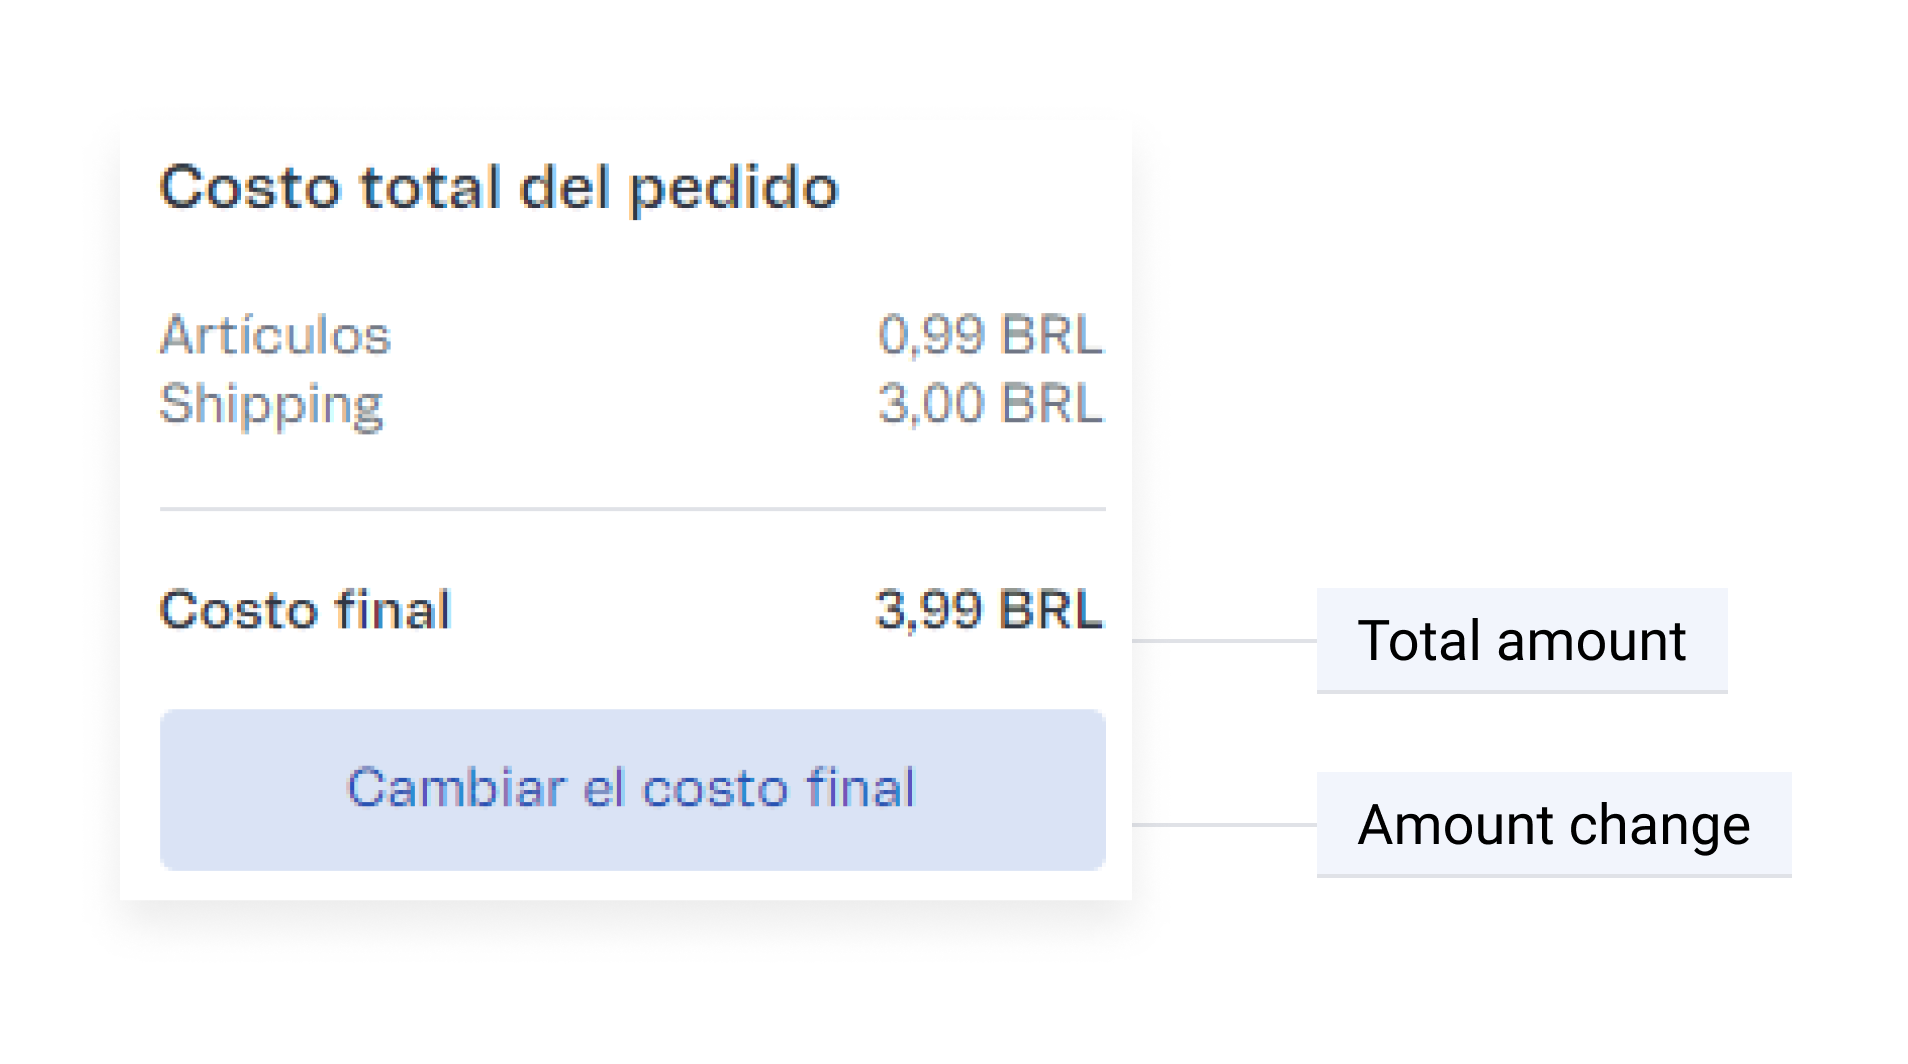Click the connector line to Amount change

[1224, 825]
